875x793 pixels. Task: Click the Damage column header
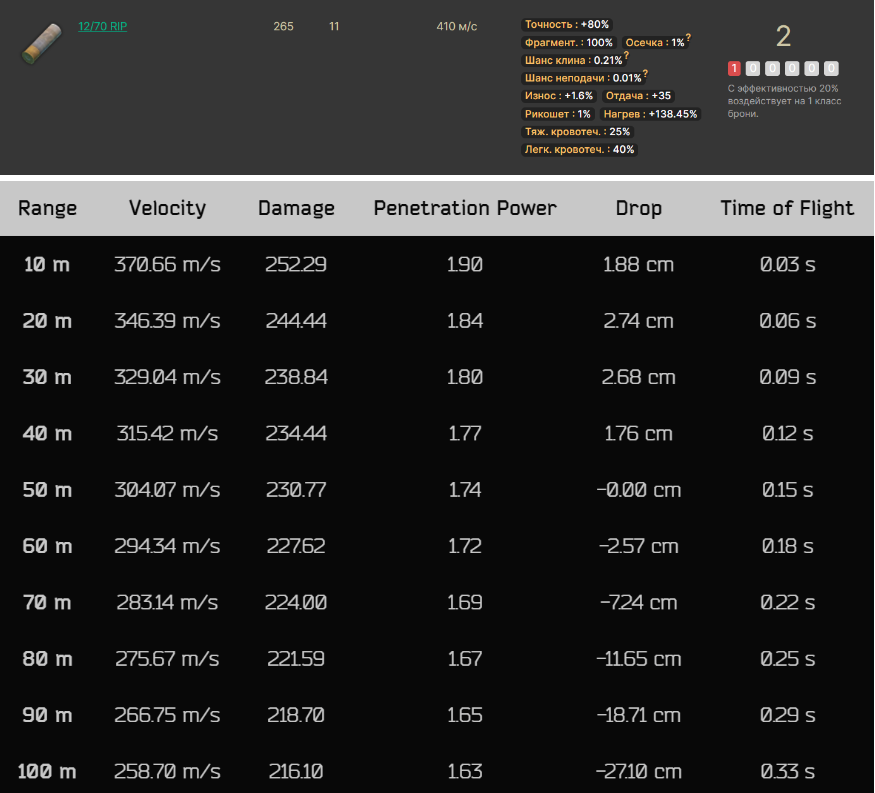click(x=296, y=208)
